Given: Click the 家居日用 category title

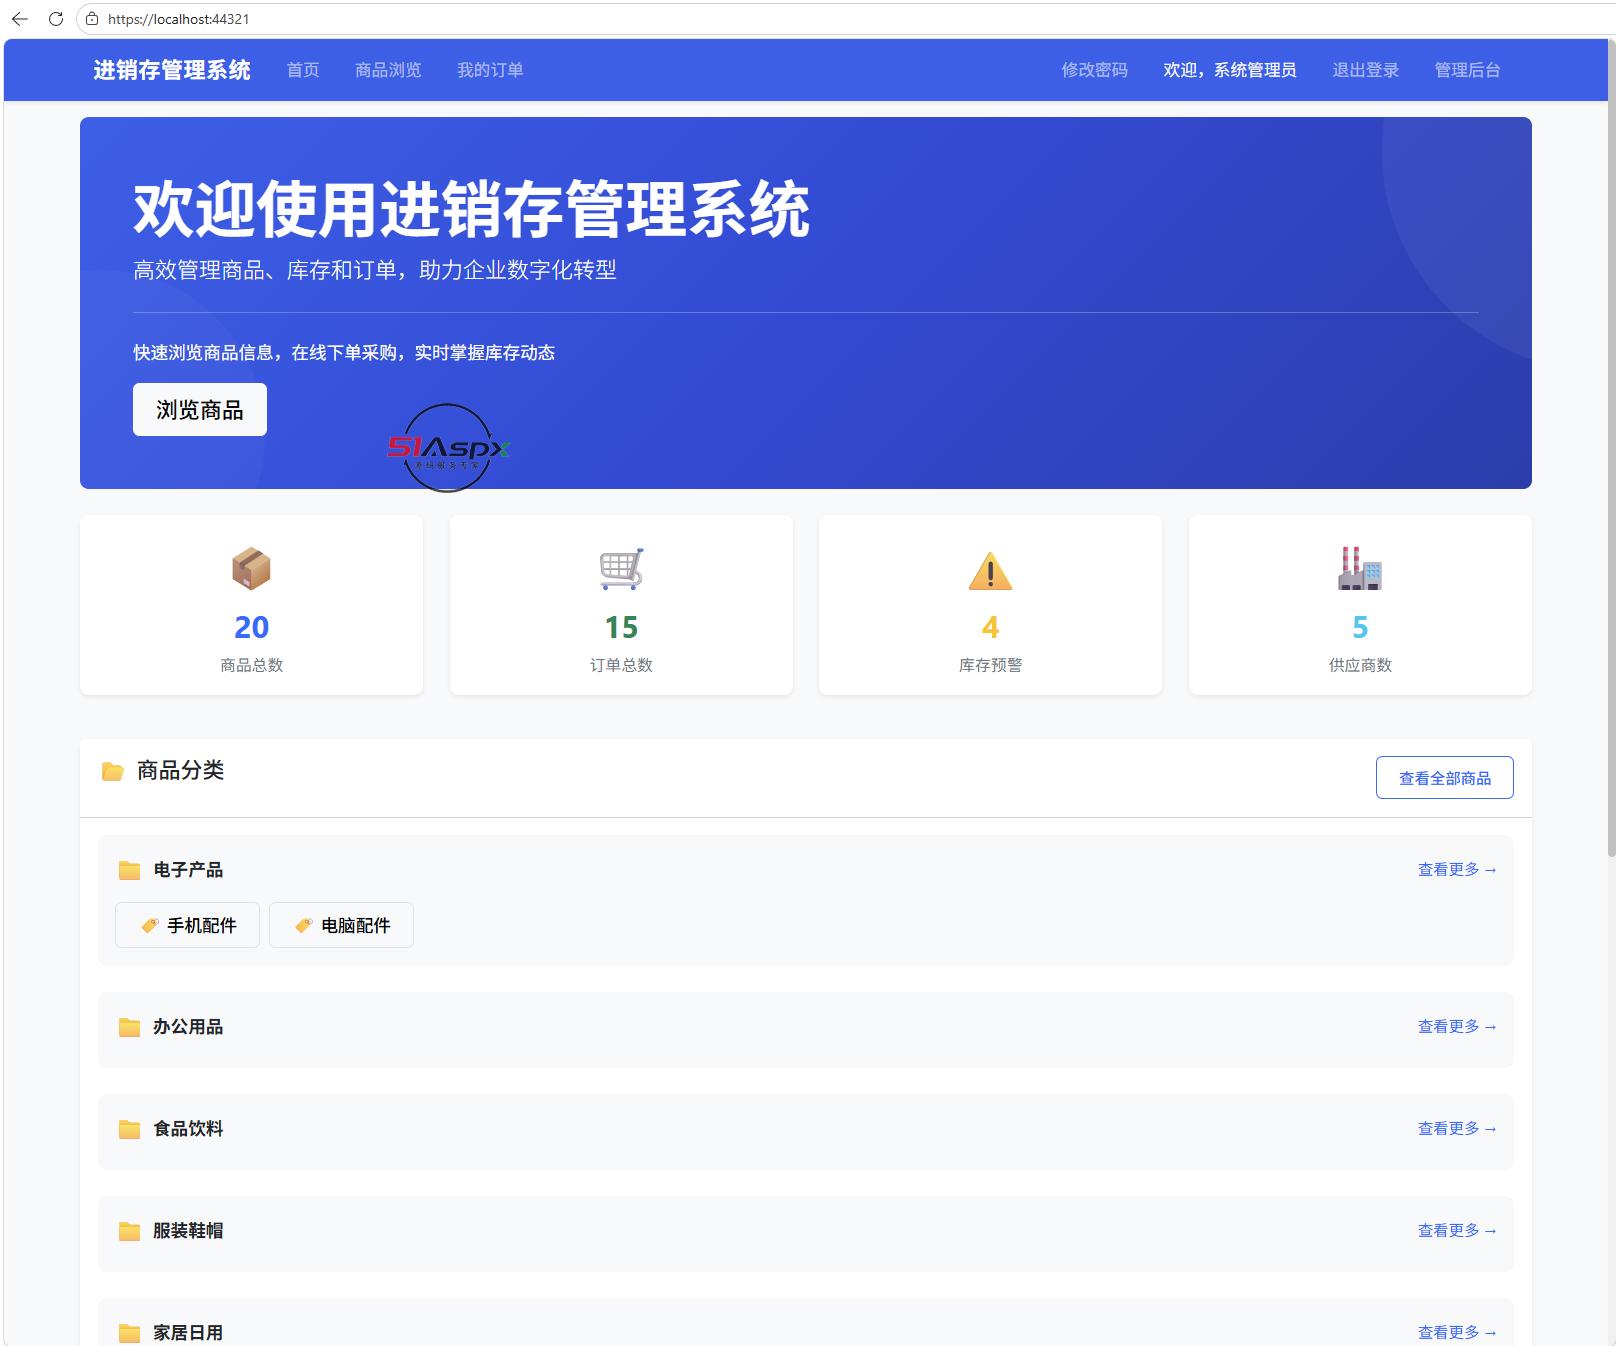Looking at the screenshot, I should click(x=188, y=1333).
